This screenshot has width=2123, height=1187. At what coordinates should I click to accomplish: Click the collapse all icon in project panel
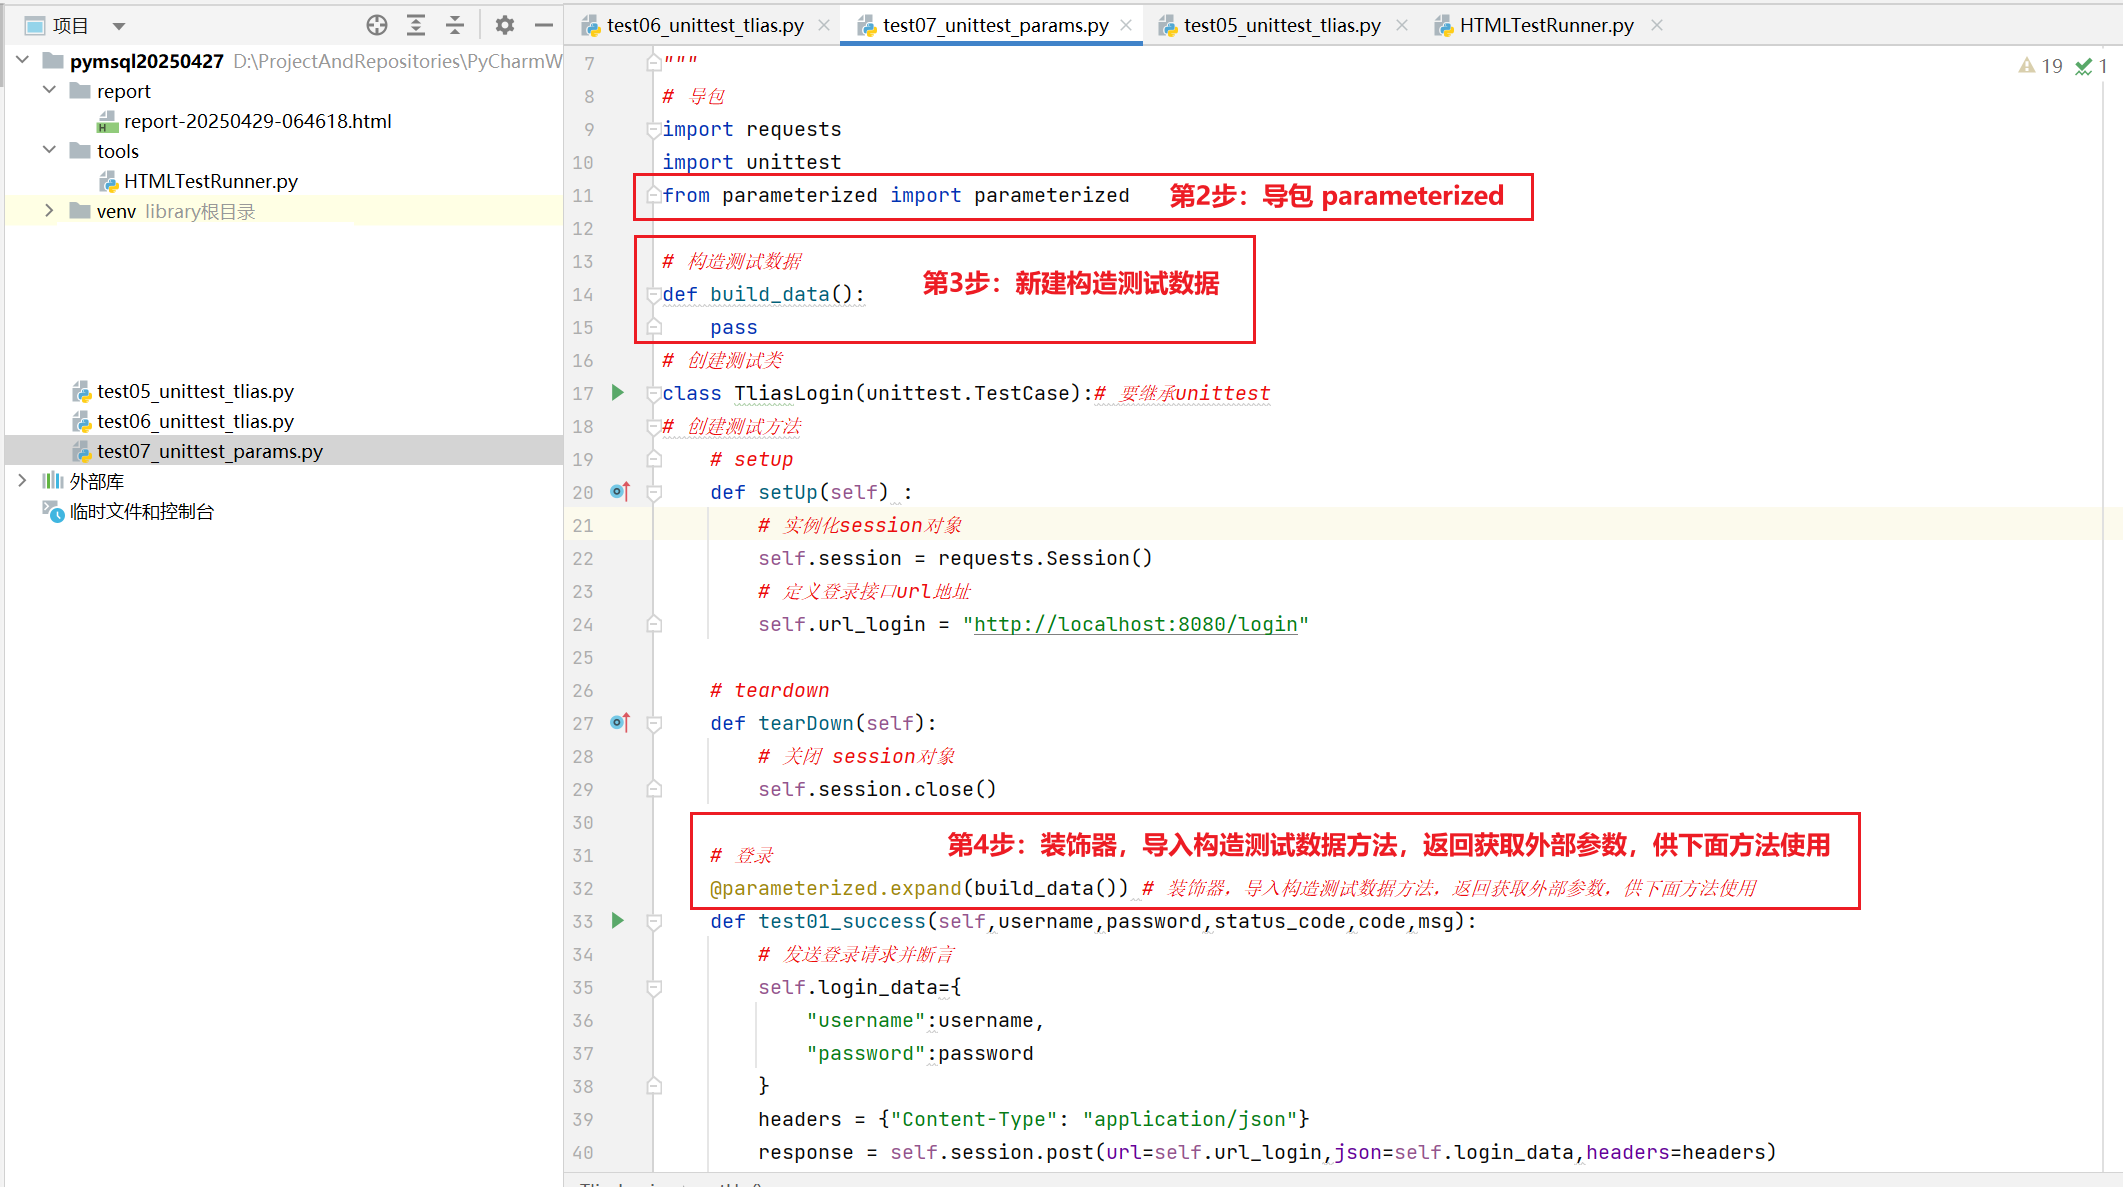click(455, 26)
